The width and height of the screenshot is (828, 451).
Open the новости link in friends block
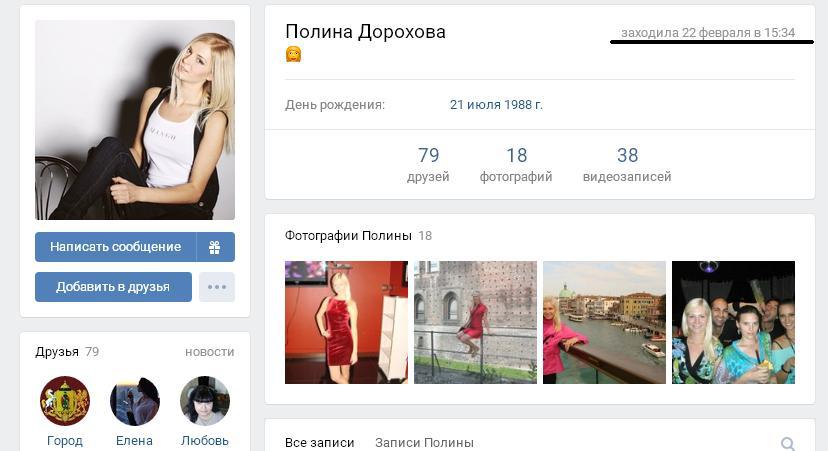209,352
